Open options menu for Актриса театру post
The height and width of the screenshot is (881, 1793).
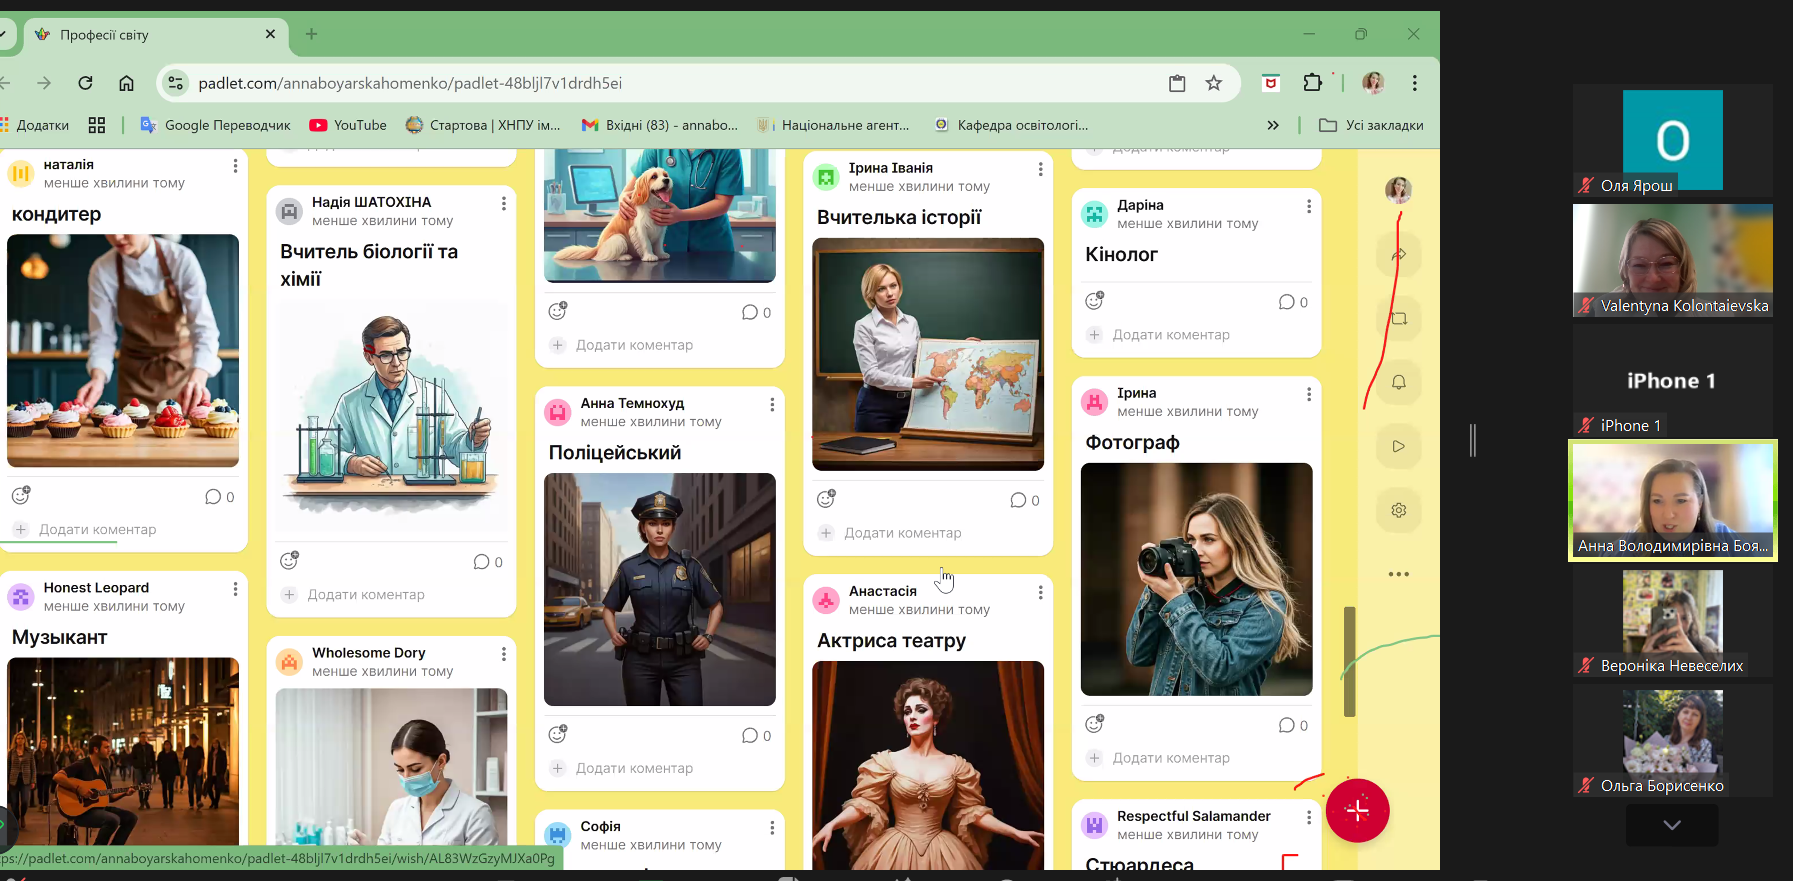[x=1040, y=593]
